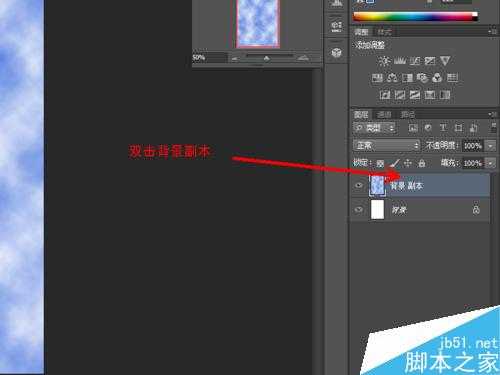Toggle shape layer filter
The width and height of the screenshot is (500, 375).
[x=458, y=128]
